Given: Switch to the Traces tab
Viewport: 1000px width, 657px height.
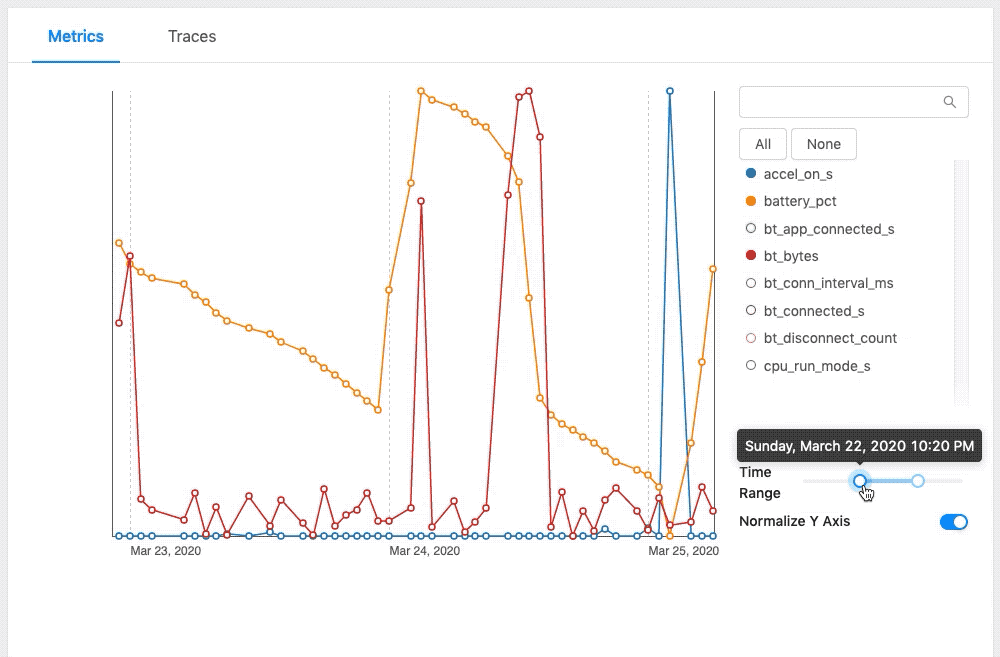Looking at the screenshot, I should [x=192, y=37].
